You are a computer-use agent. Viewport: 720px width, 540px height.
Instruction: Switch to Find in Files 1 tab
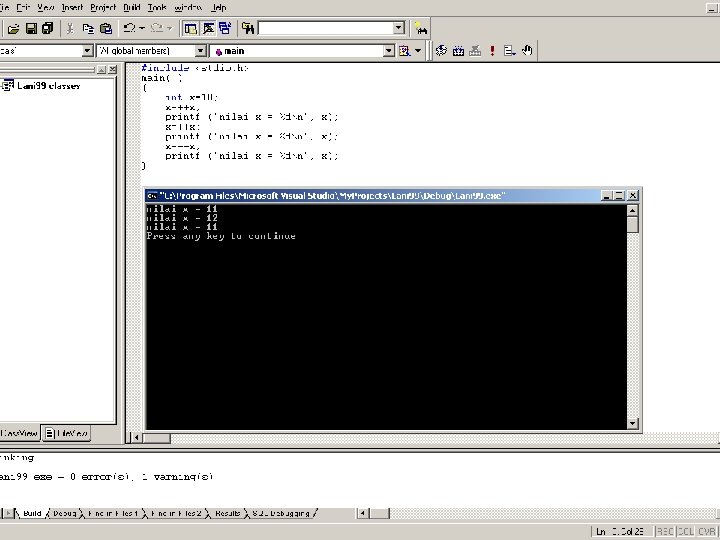[113, 513]
